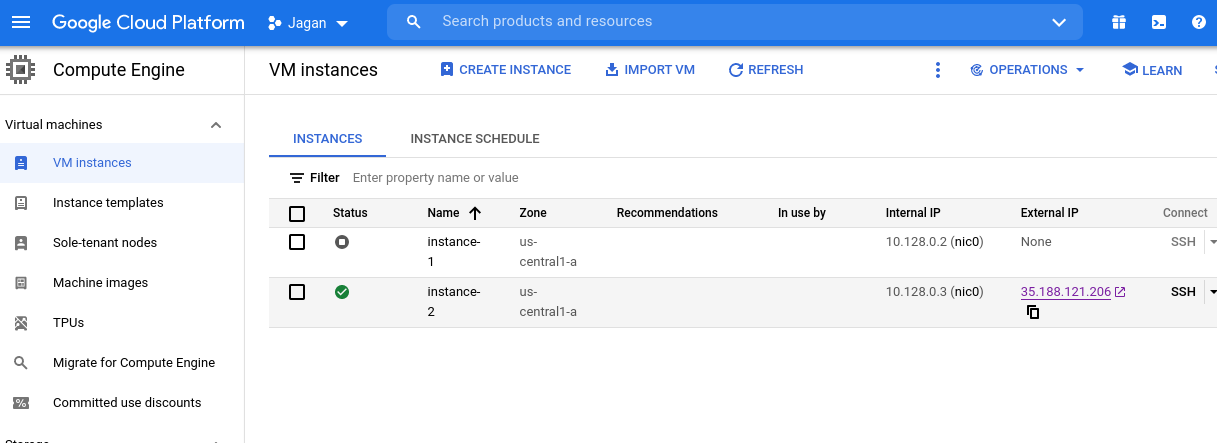Open SSH options dropdown for instance-1
This screenshot has width=1217, height=443.
tap(1213, 242)
